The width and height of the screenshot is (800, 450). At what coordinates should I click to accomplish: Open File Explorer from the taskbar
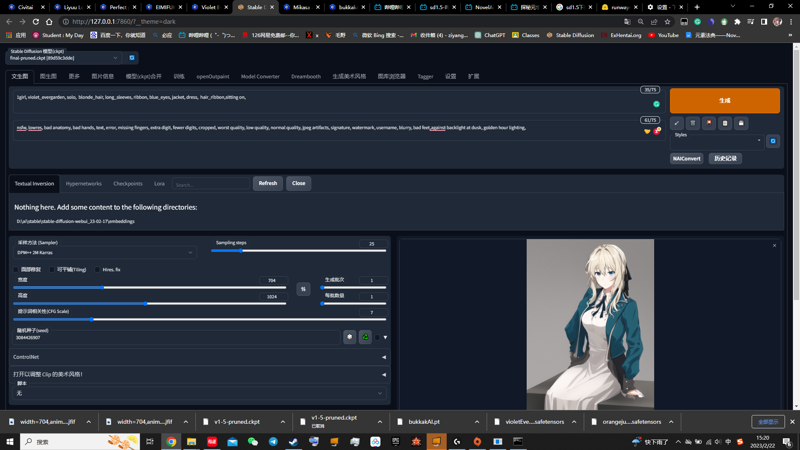pyautogui.click(x=191, y=441)
